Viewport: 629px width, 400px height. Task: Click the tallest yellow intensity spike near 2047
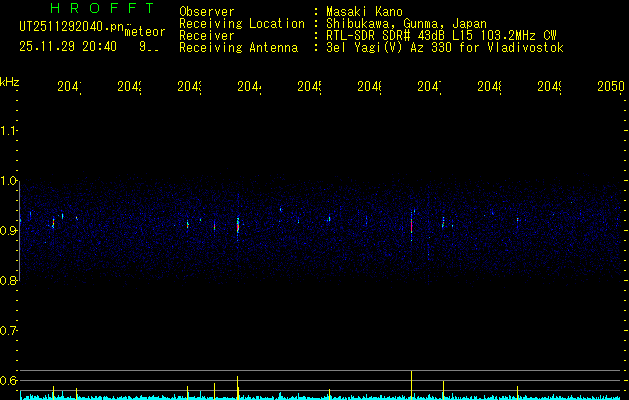[x=412, y=385]
